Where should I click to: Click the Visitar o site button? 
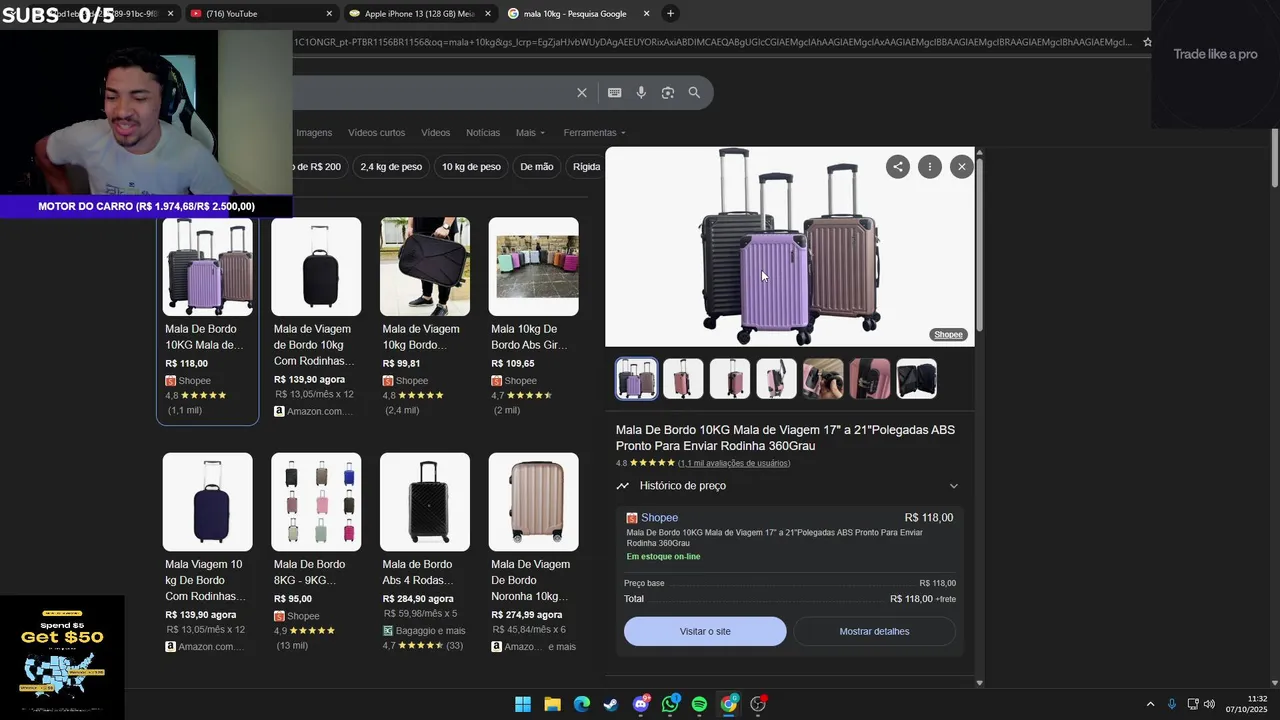pos(705,632)
